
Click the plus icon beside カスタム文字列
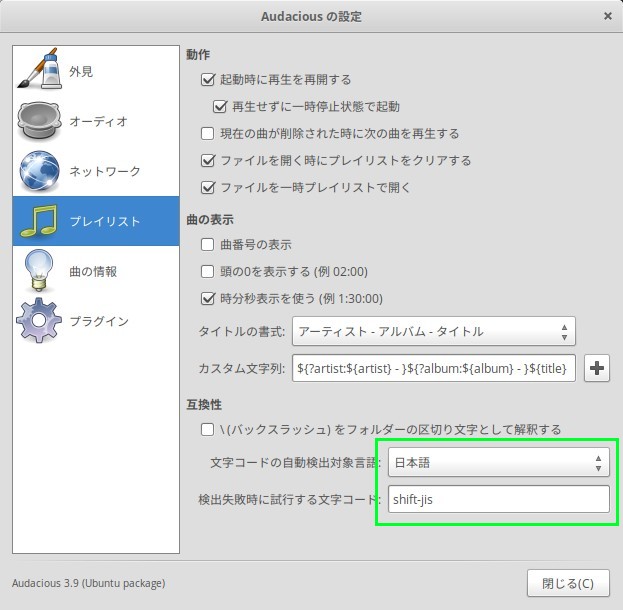tap(596, 368)
